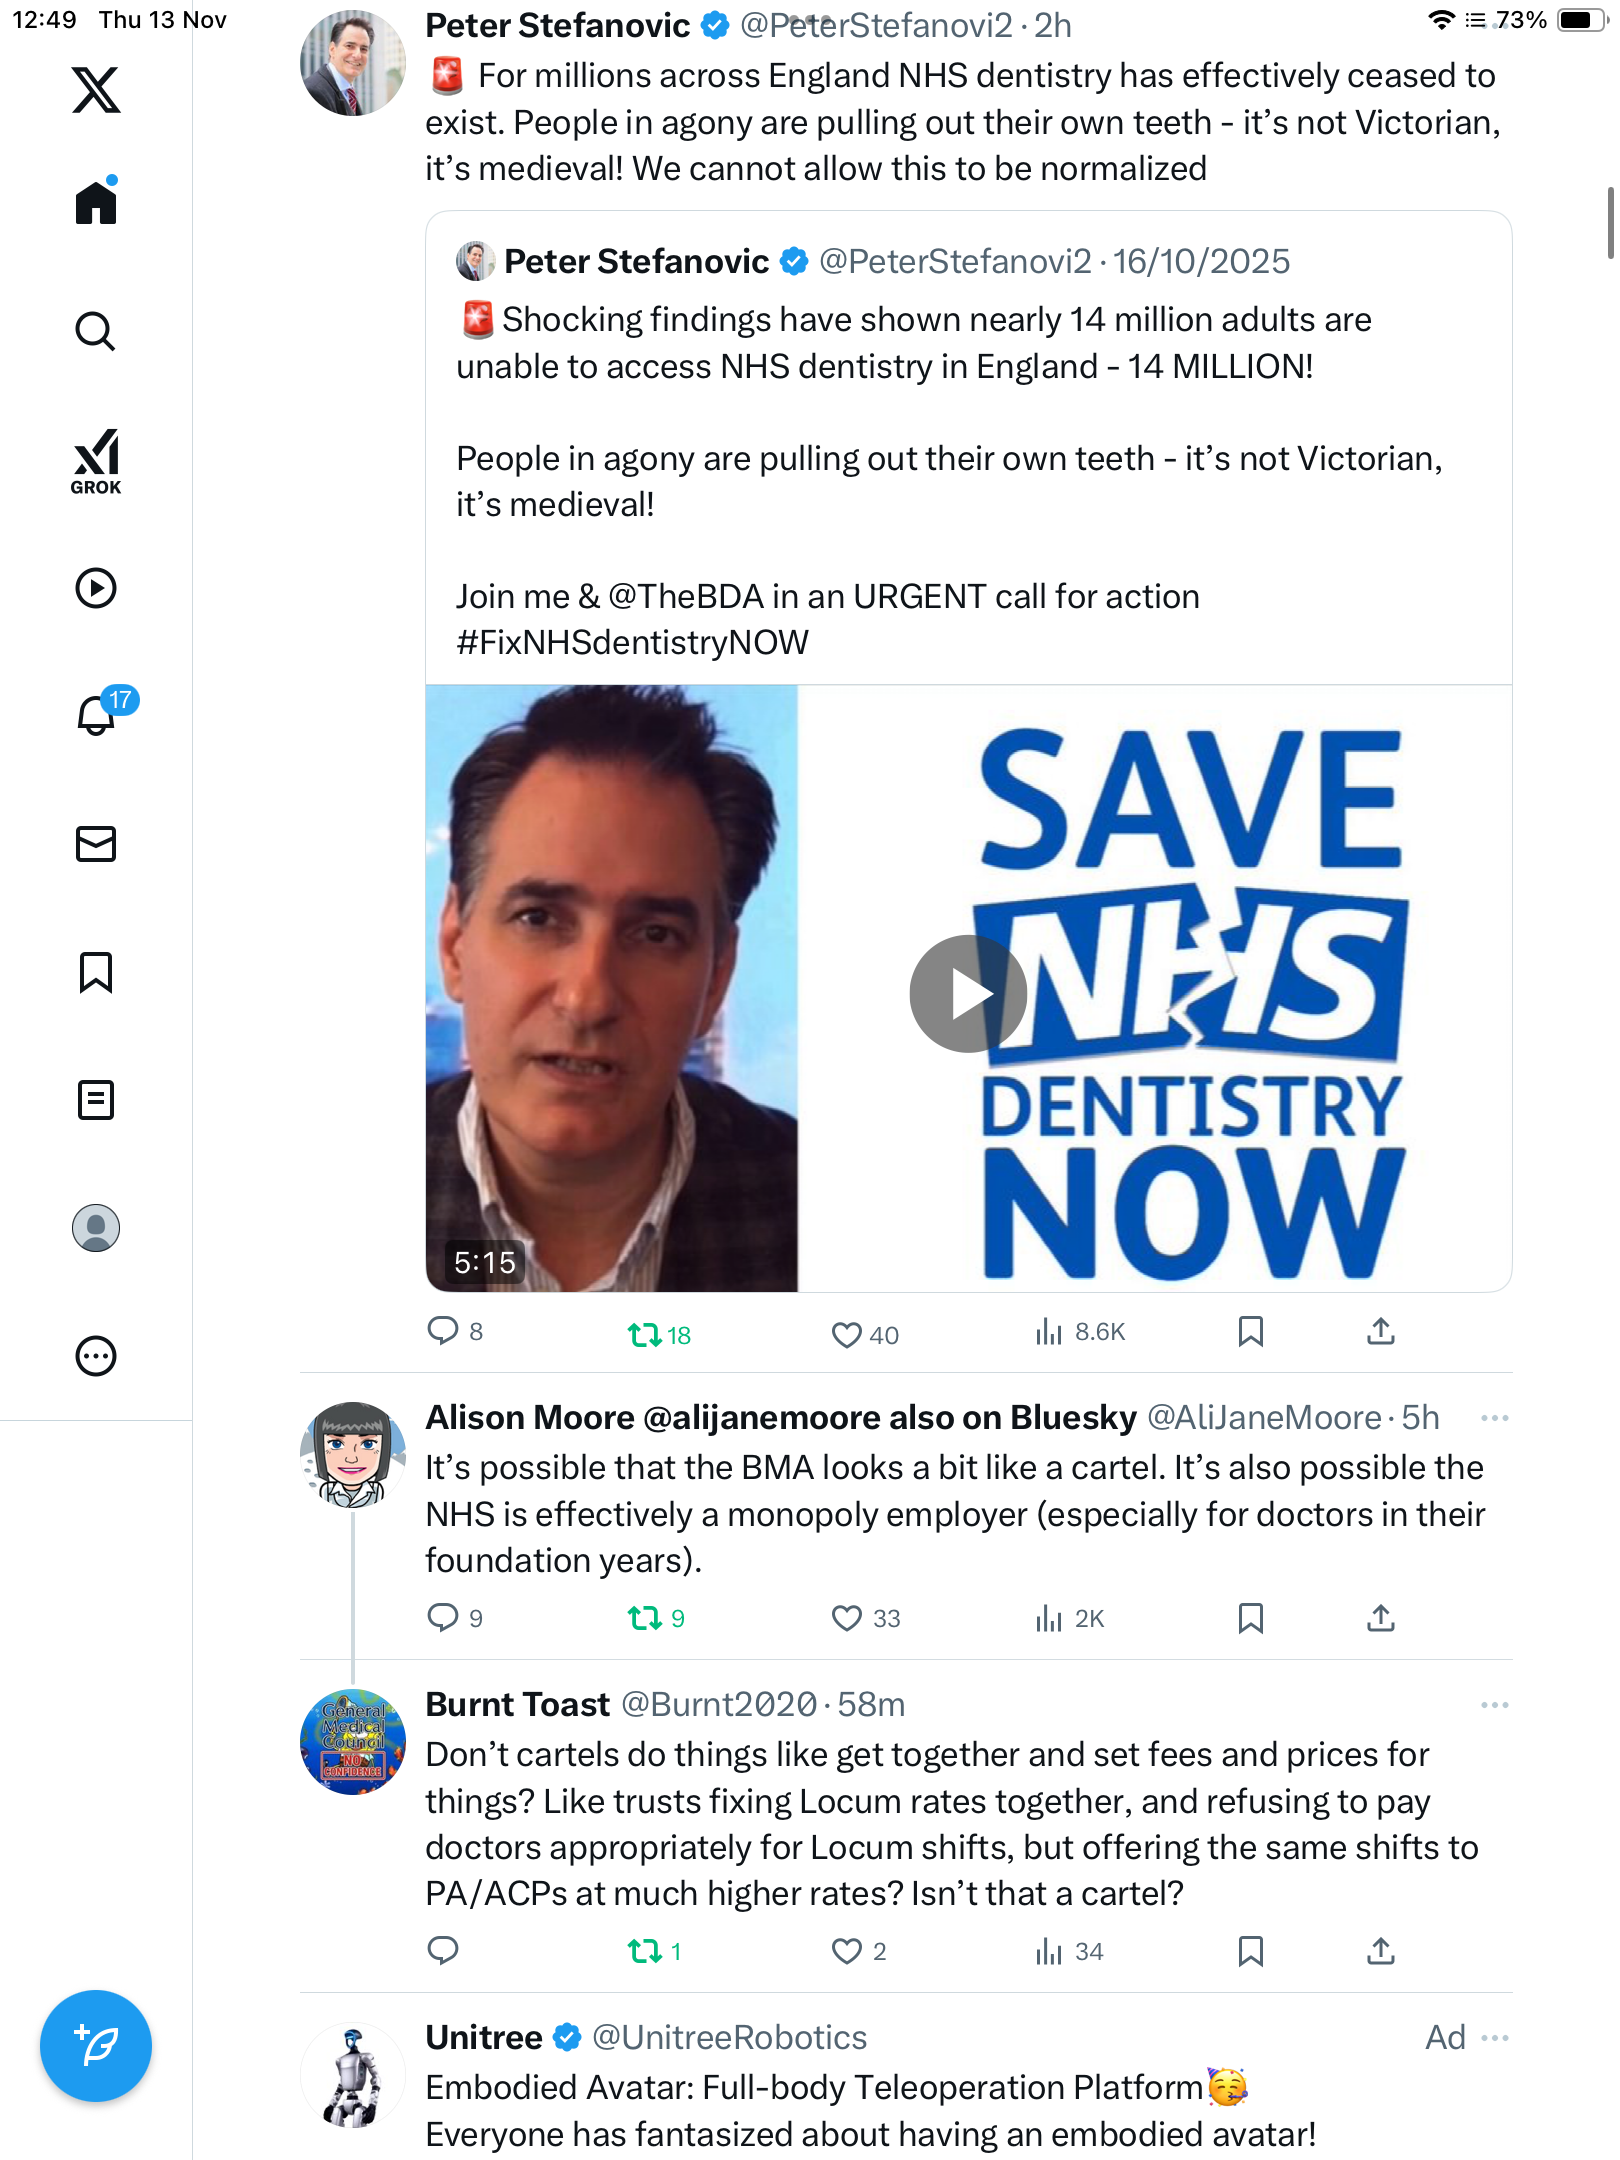
Task: Open the #FixNHSdentistryNOW hashtag
Action: click(x=632, y=642)
